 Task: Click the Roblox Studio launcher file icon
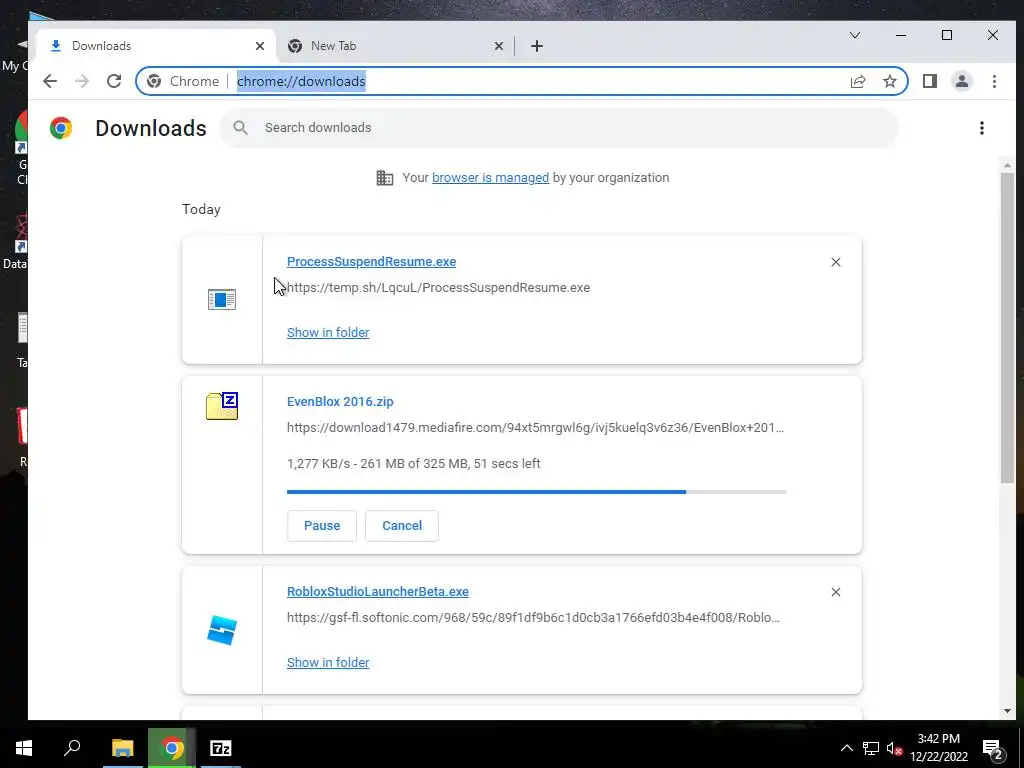pyautogui.click(x=222, y=630)
